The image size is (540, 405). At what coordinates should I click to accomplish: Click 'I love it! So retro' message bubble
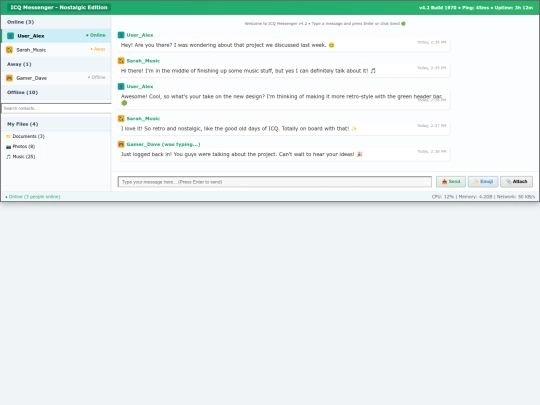283,129
